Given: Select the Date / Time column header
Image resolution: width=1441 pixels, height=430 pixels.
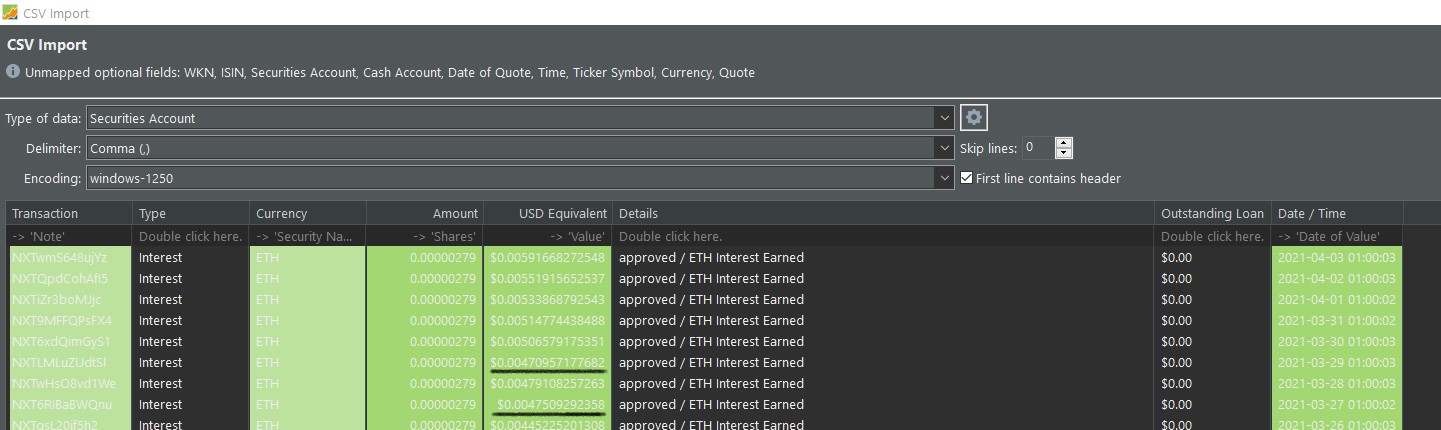Looking at the screenshot, I should coord(1337,213).
